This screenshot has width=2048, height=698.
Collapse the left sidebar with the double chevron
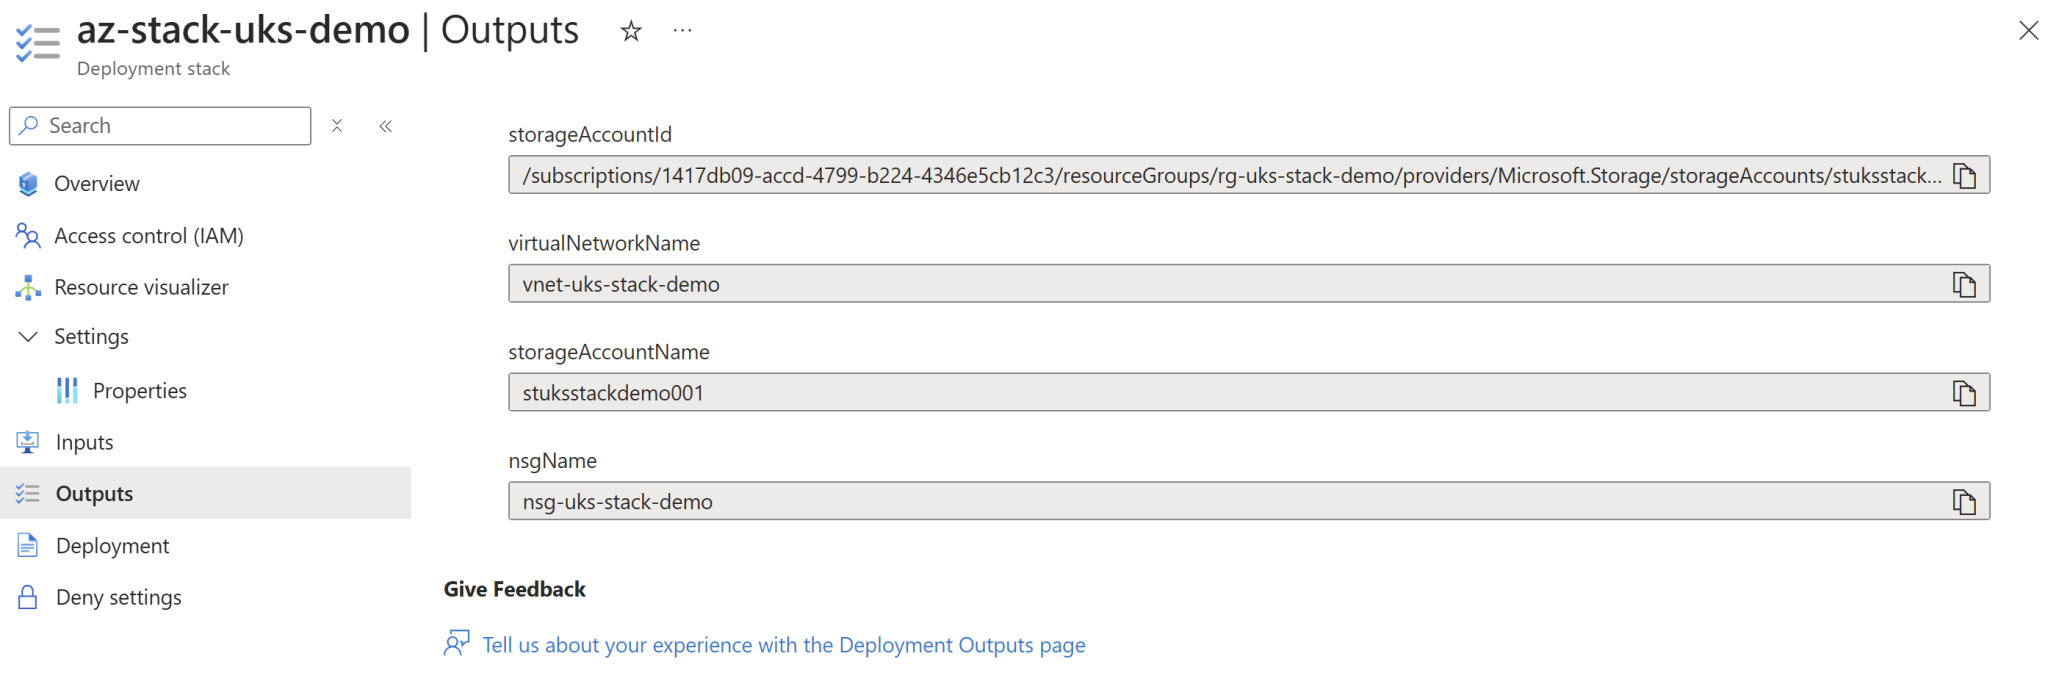click(x=385, y=125)
